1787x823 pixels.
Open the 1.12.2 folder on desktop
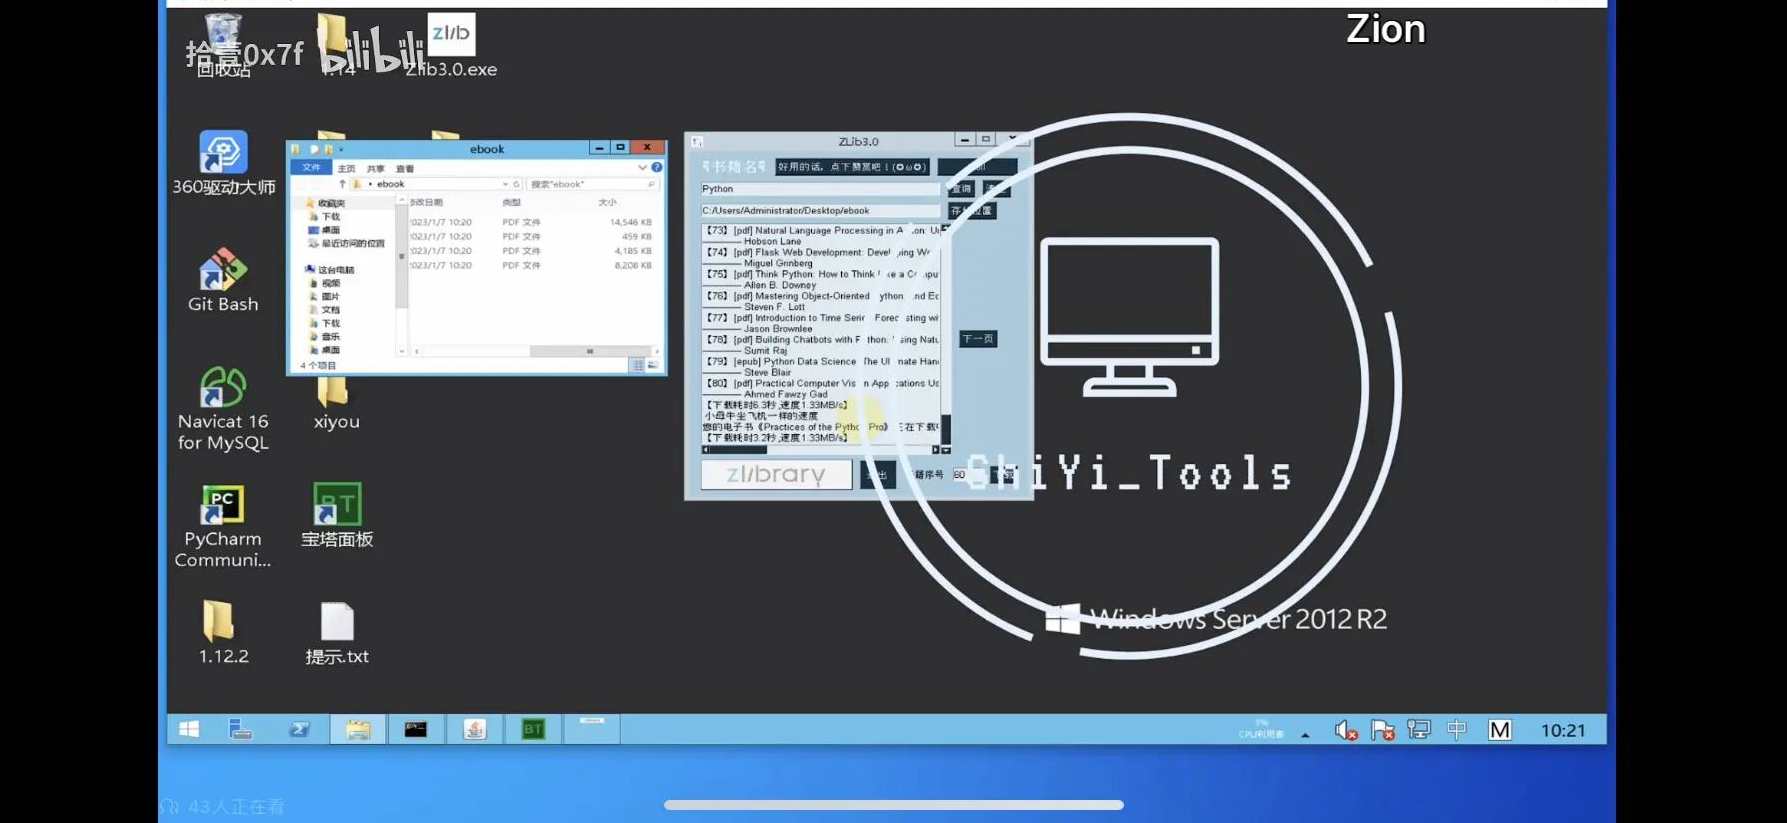click(x=222, y=633)
